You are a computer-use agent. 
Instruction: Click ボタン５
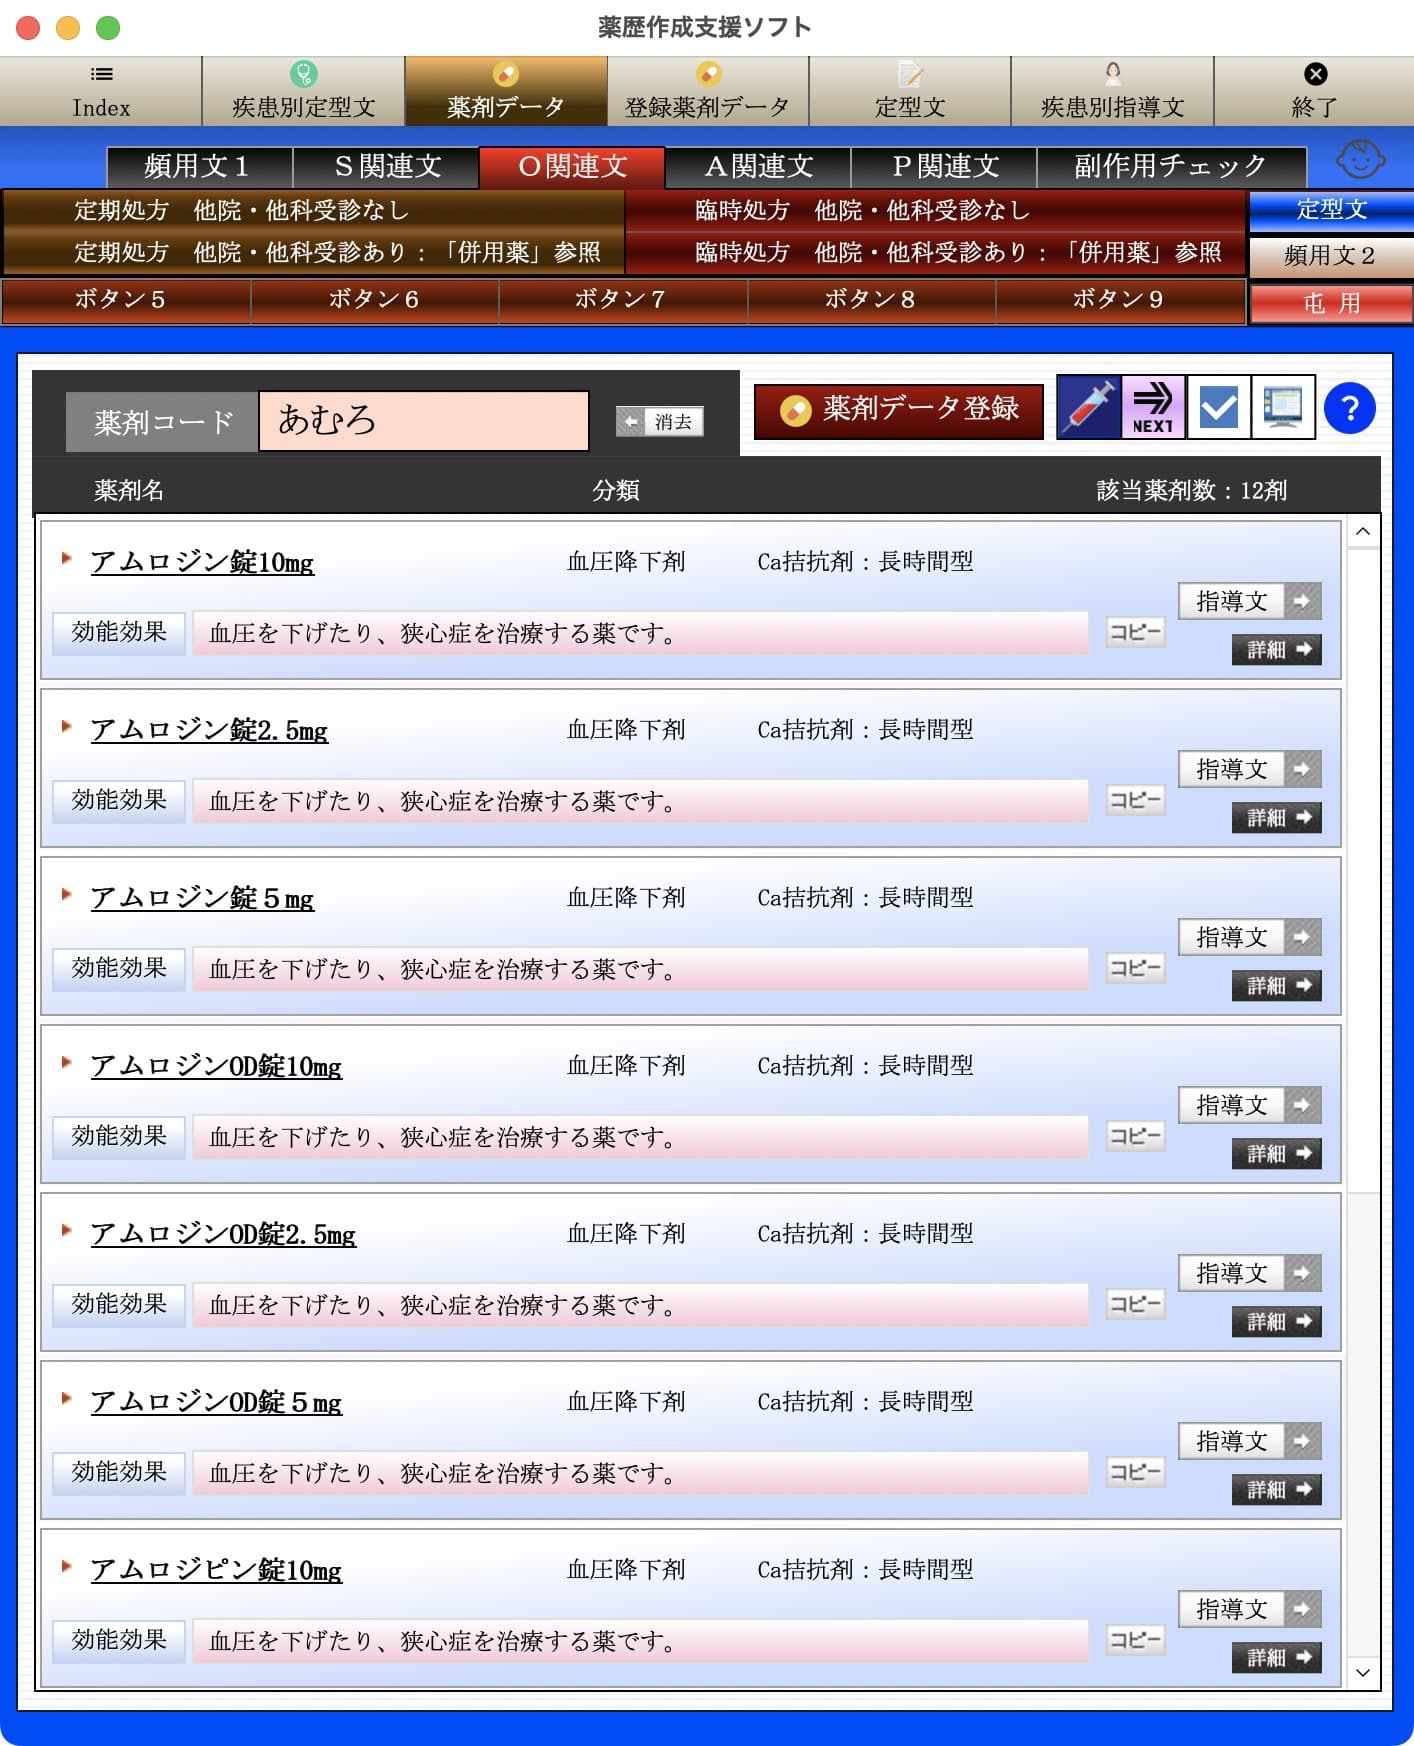[x=125, y=300]
